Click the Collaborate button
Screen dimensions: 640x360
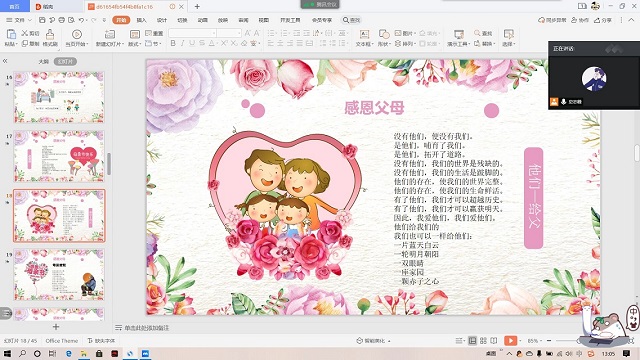580,20
